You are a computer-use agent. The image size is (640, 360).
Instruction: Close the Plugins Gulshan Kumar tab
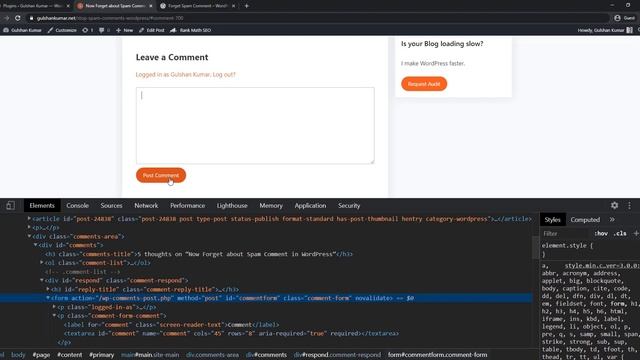[x=68, y=6]
